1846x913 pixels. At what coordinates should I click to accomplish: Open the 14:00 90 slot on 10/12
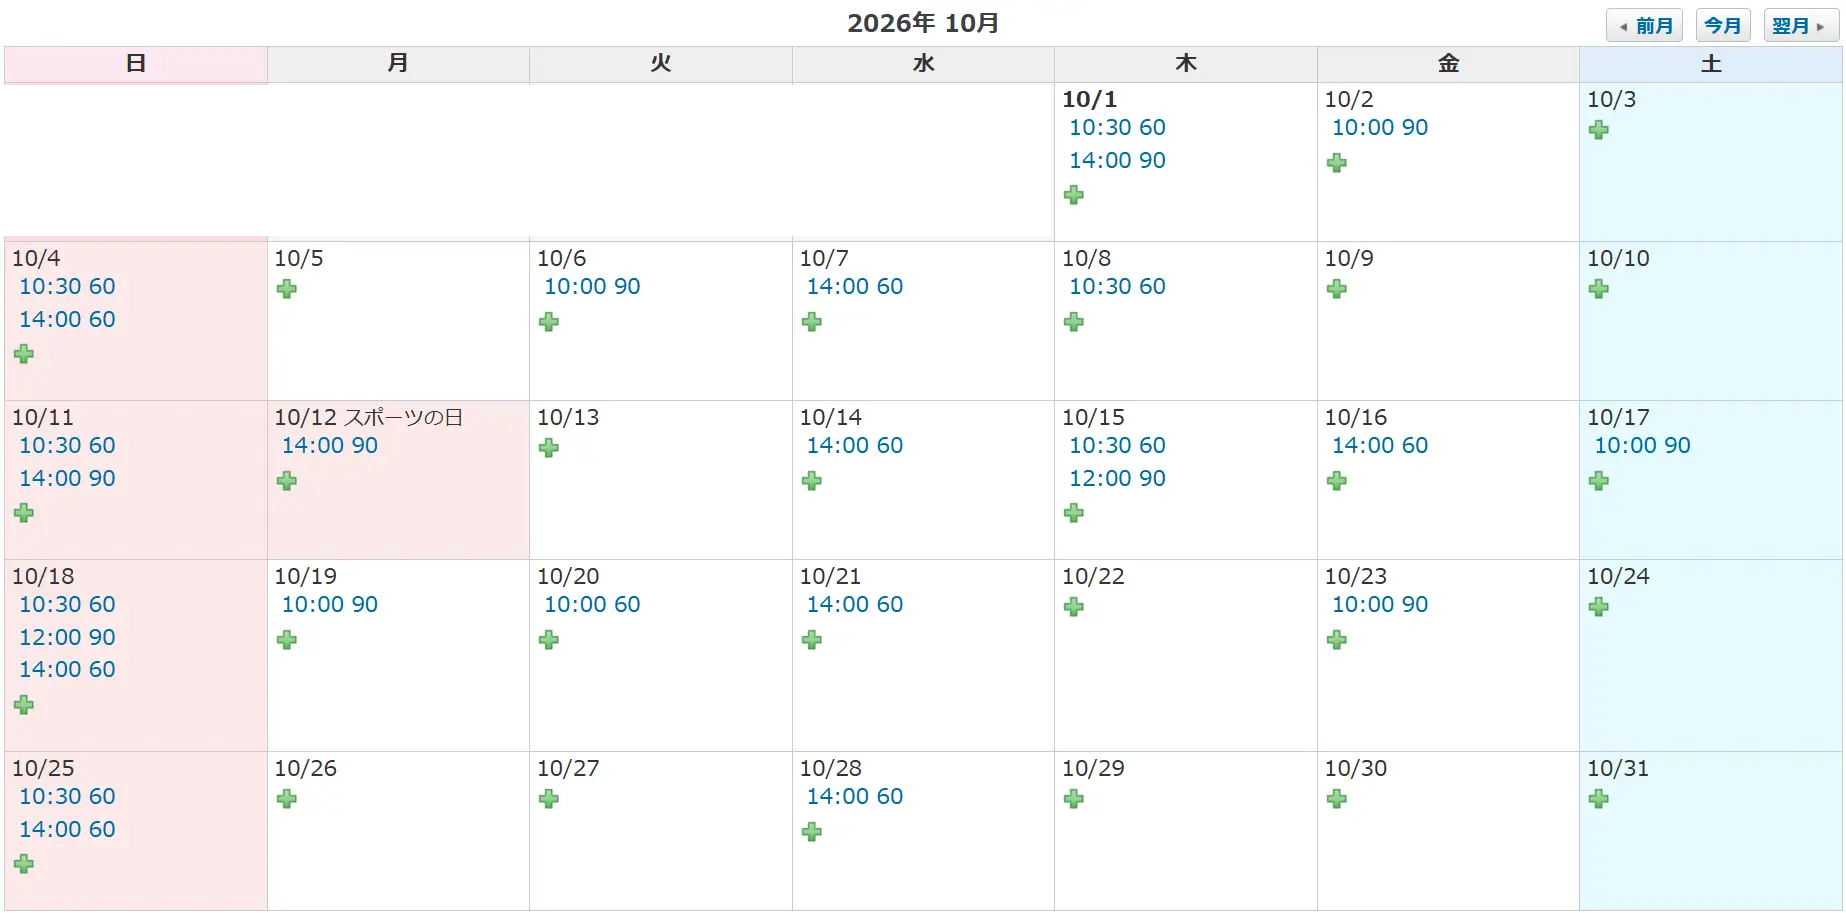329,446
